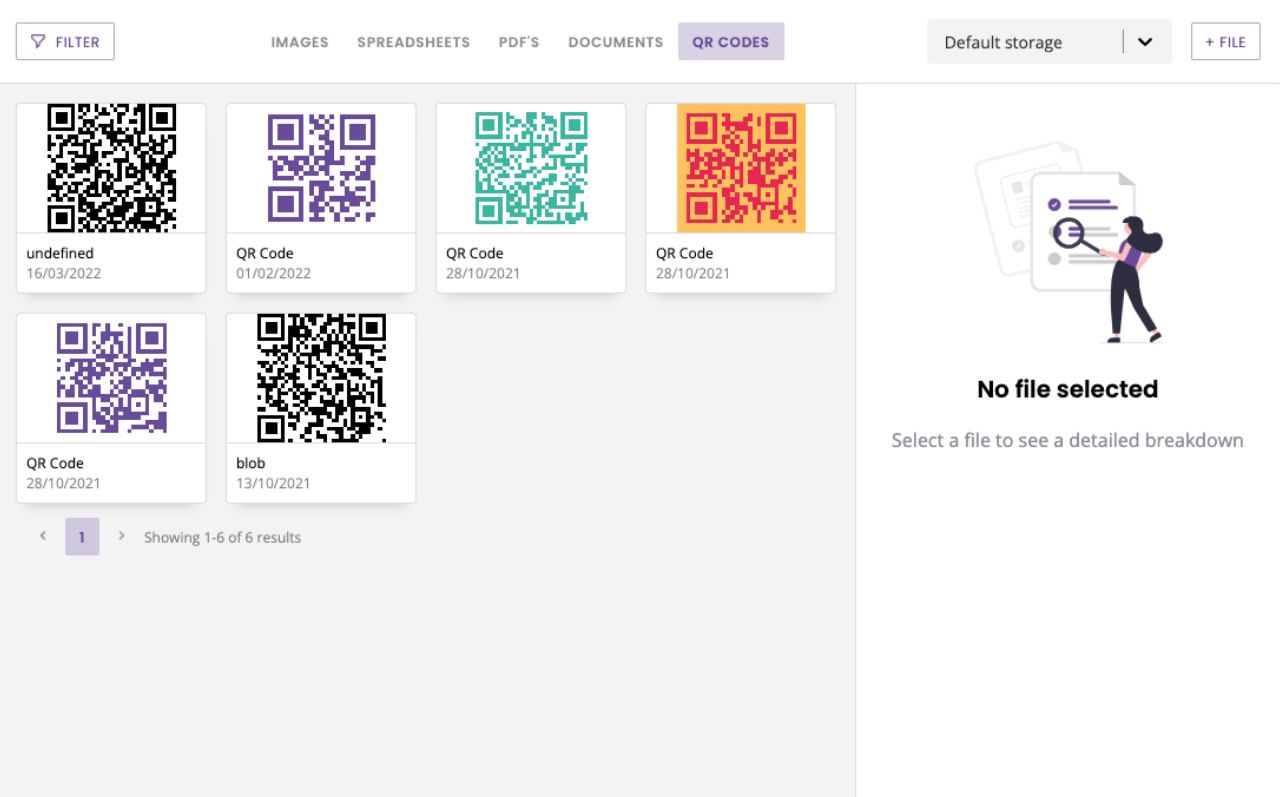Select page 1 in pagination
The width and height of the screenshot is (1280, 797).
82,537
